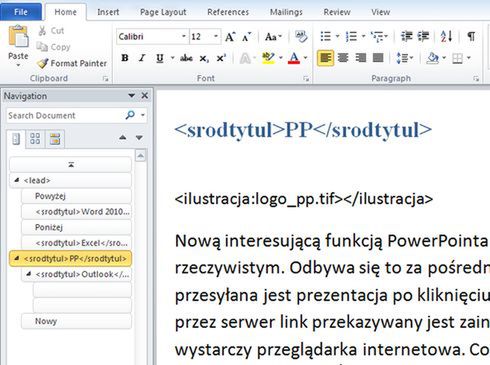Justify the paragraph text
The width and height of the screenshot is (490, 365).
pos(378,58)
